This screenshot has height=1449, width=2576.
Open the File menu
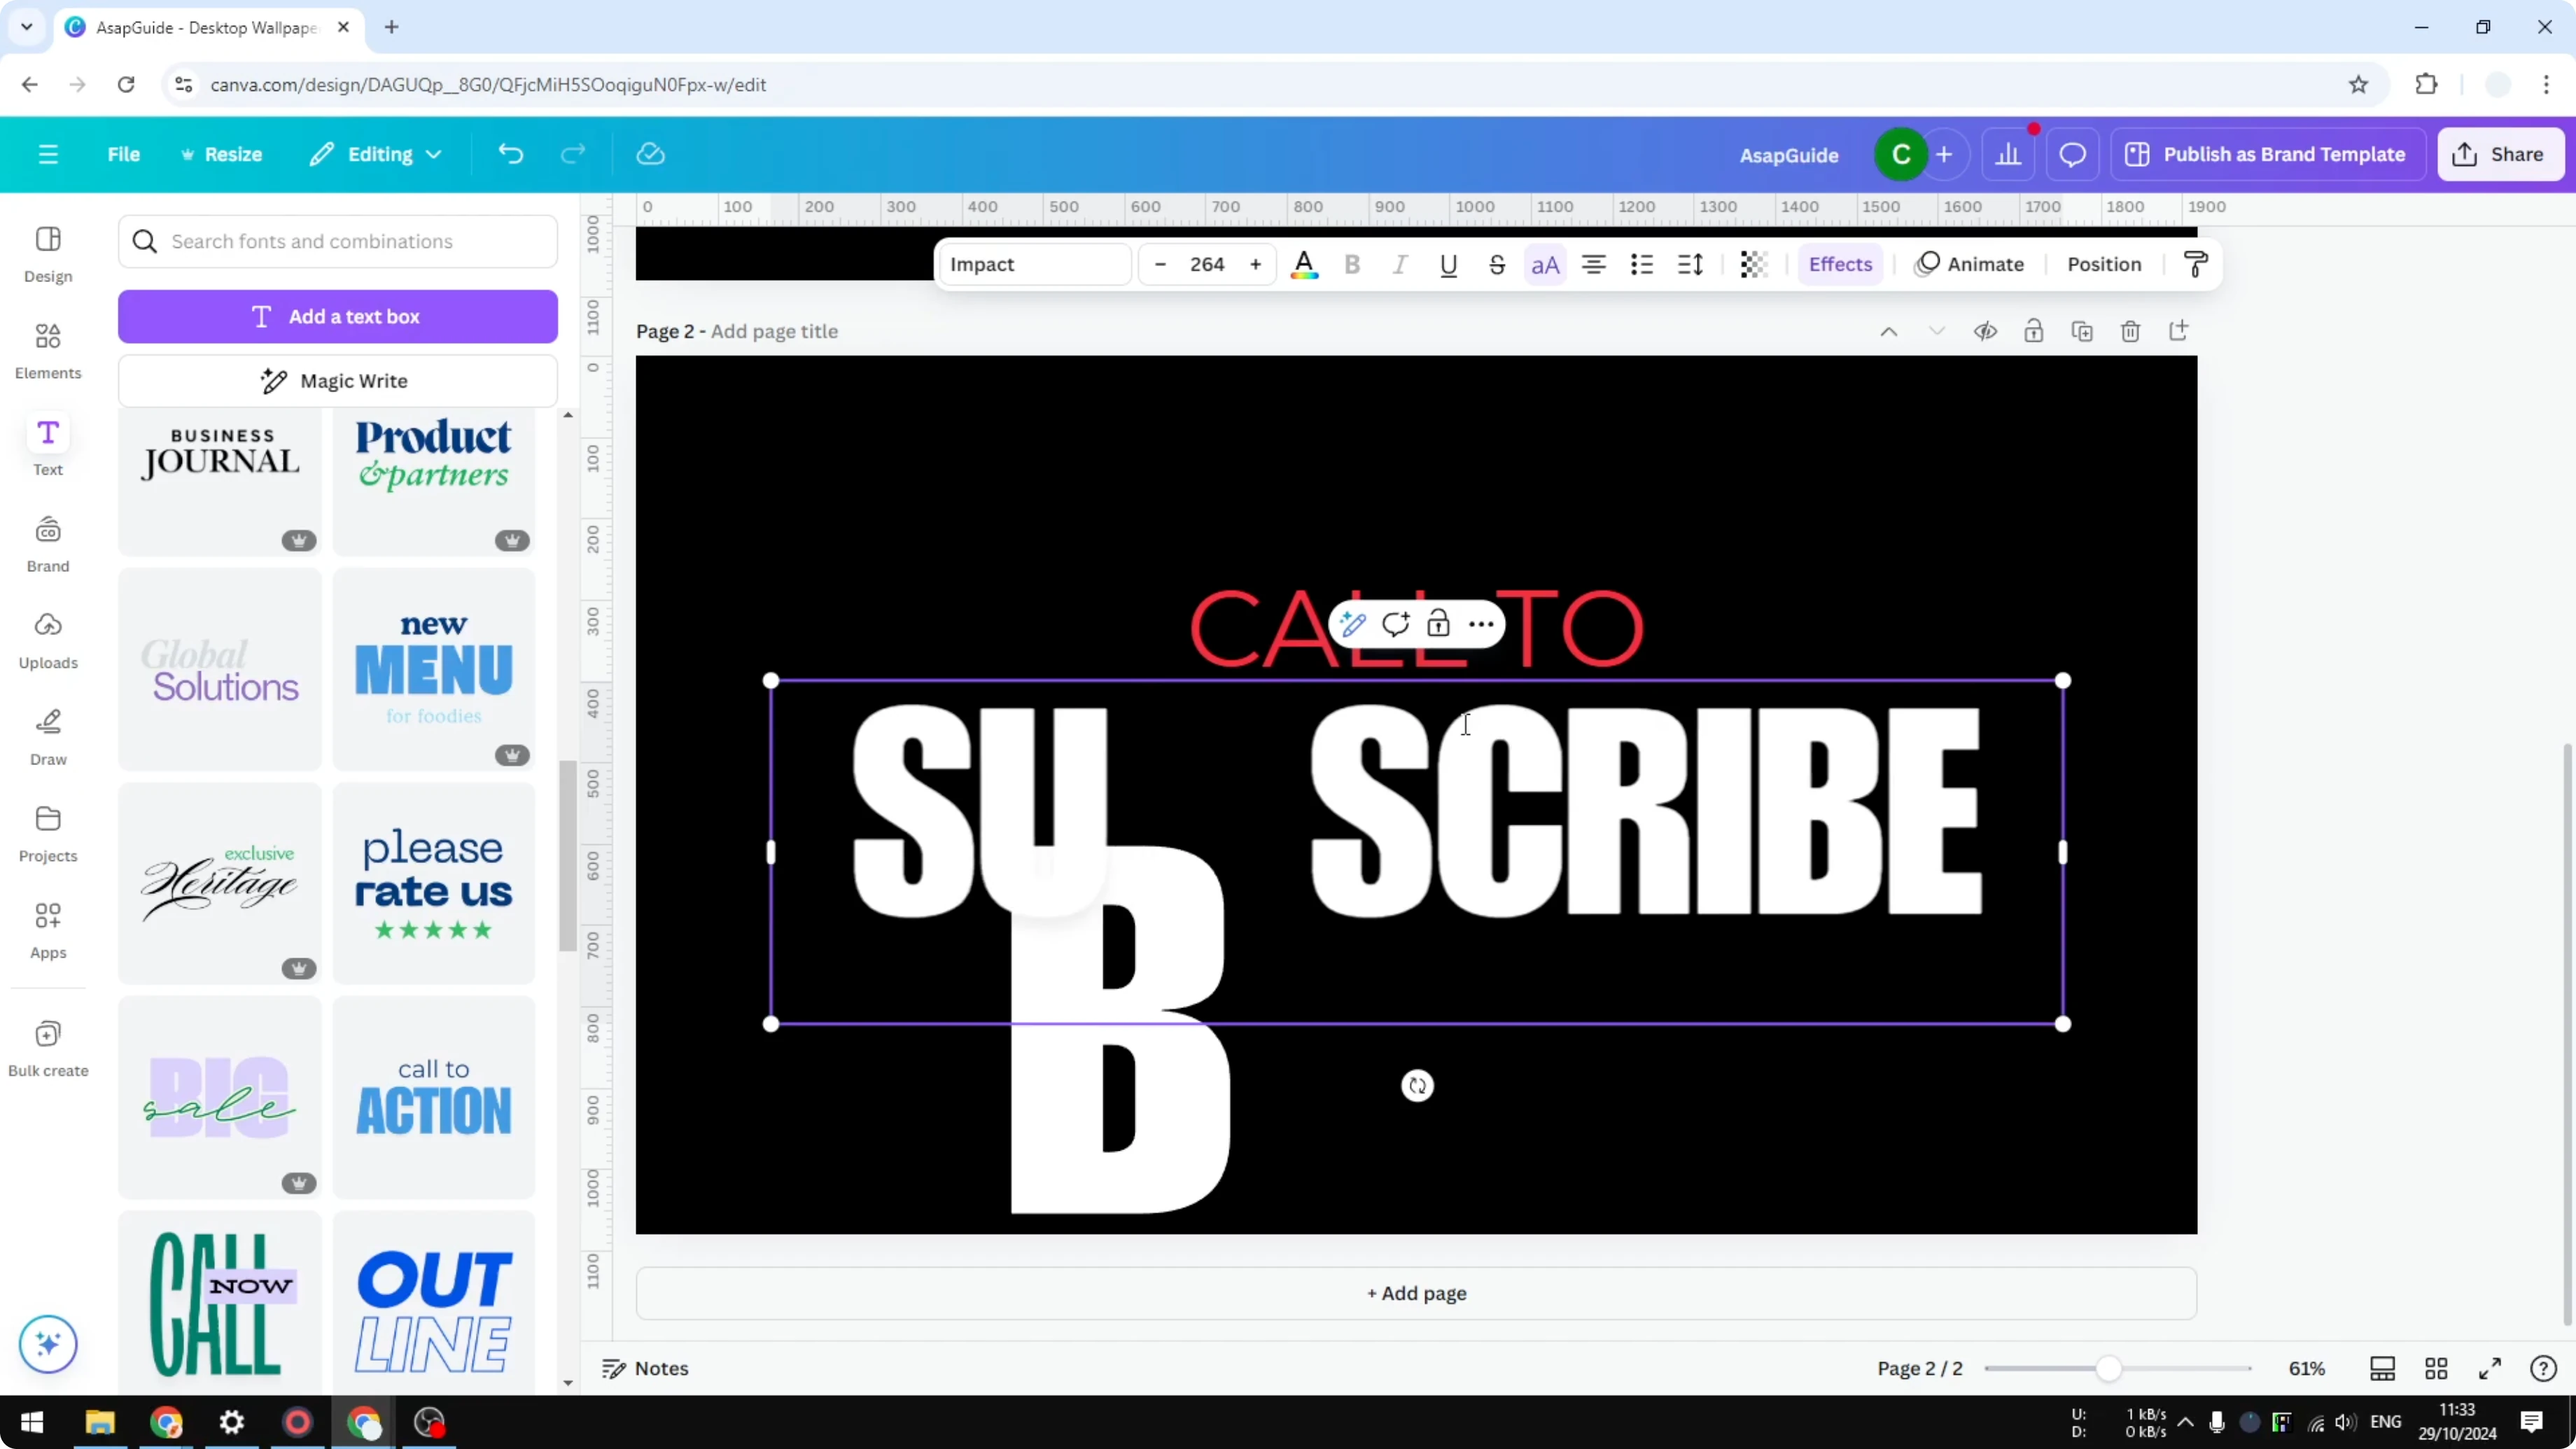[124, 154]
